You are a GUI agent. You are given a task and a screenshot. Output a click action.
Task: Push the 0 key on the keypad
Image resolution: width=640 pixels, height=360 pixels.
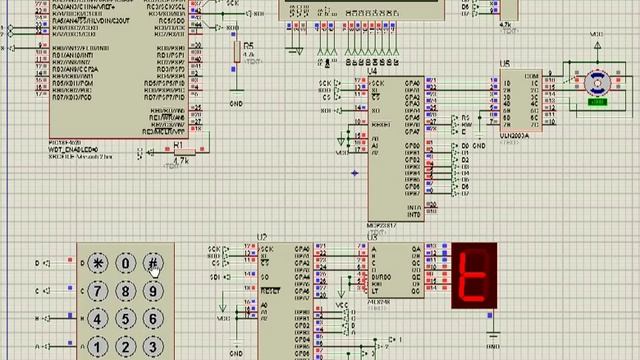[x=125, y=263]
